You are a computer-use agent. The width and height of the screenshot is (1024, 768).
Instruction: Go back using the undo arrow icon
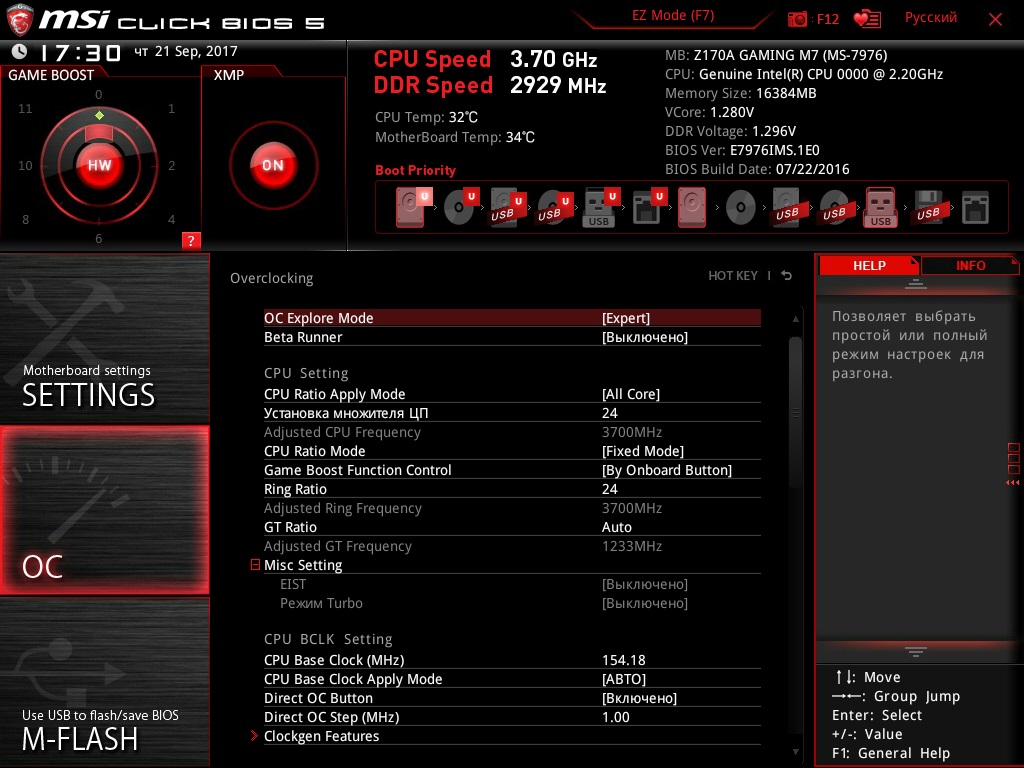tap(787, 276)
